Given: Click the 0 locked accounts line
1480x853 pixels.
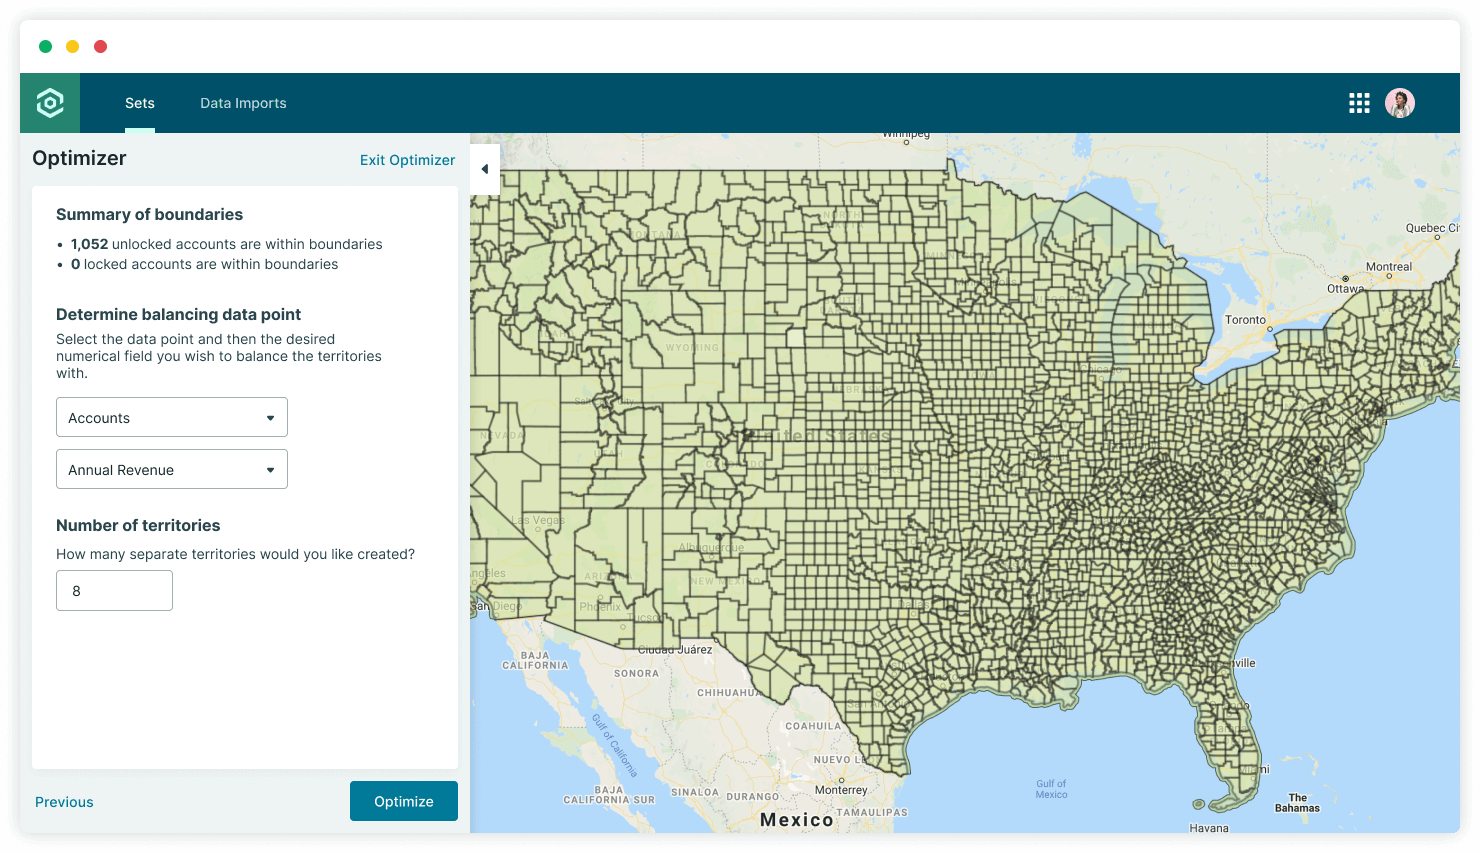Looking at the screenshot, I should [204, 264].
